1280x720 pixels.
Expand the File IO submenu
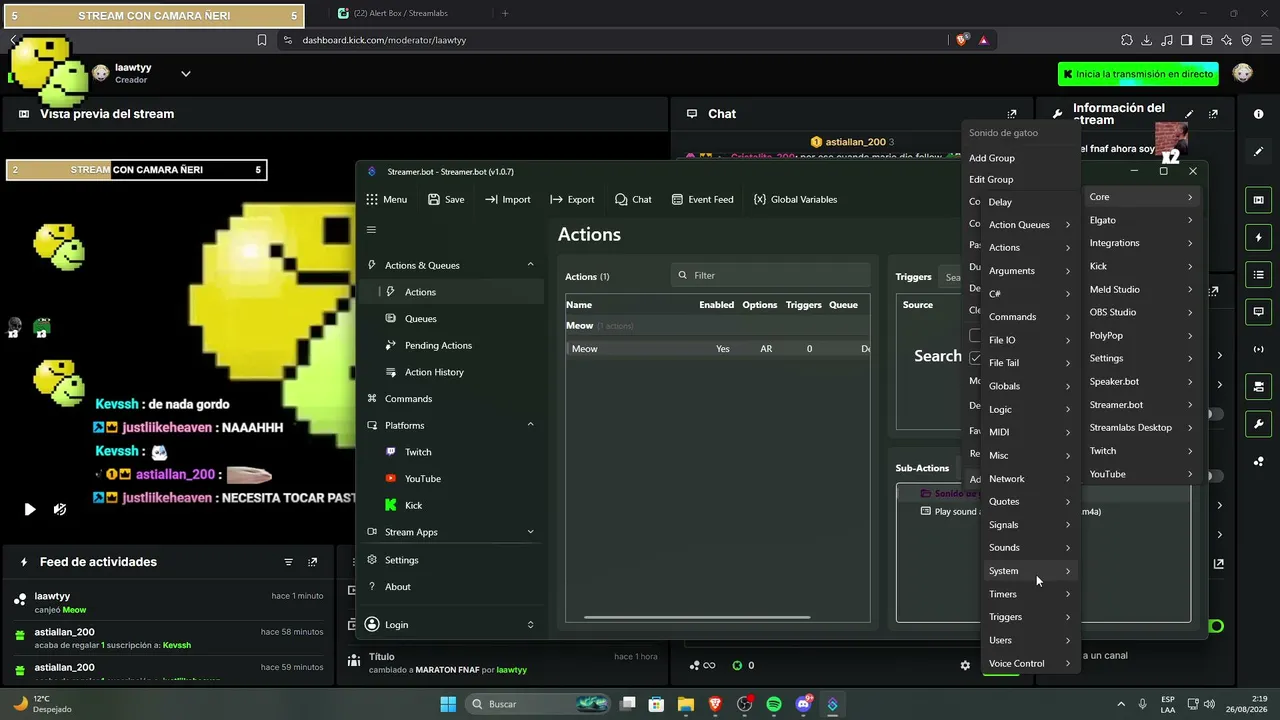coord(1029,340)
